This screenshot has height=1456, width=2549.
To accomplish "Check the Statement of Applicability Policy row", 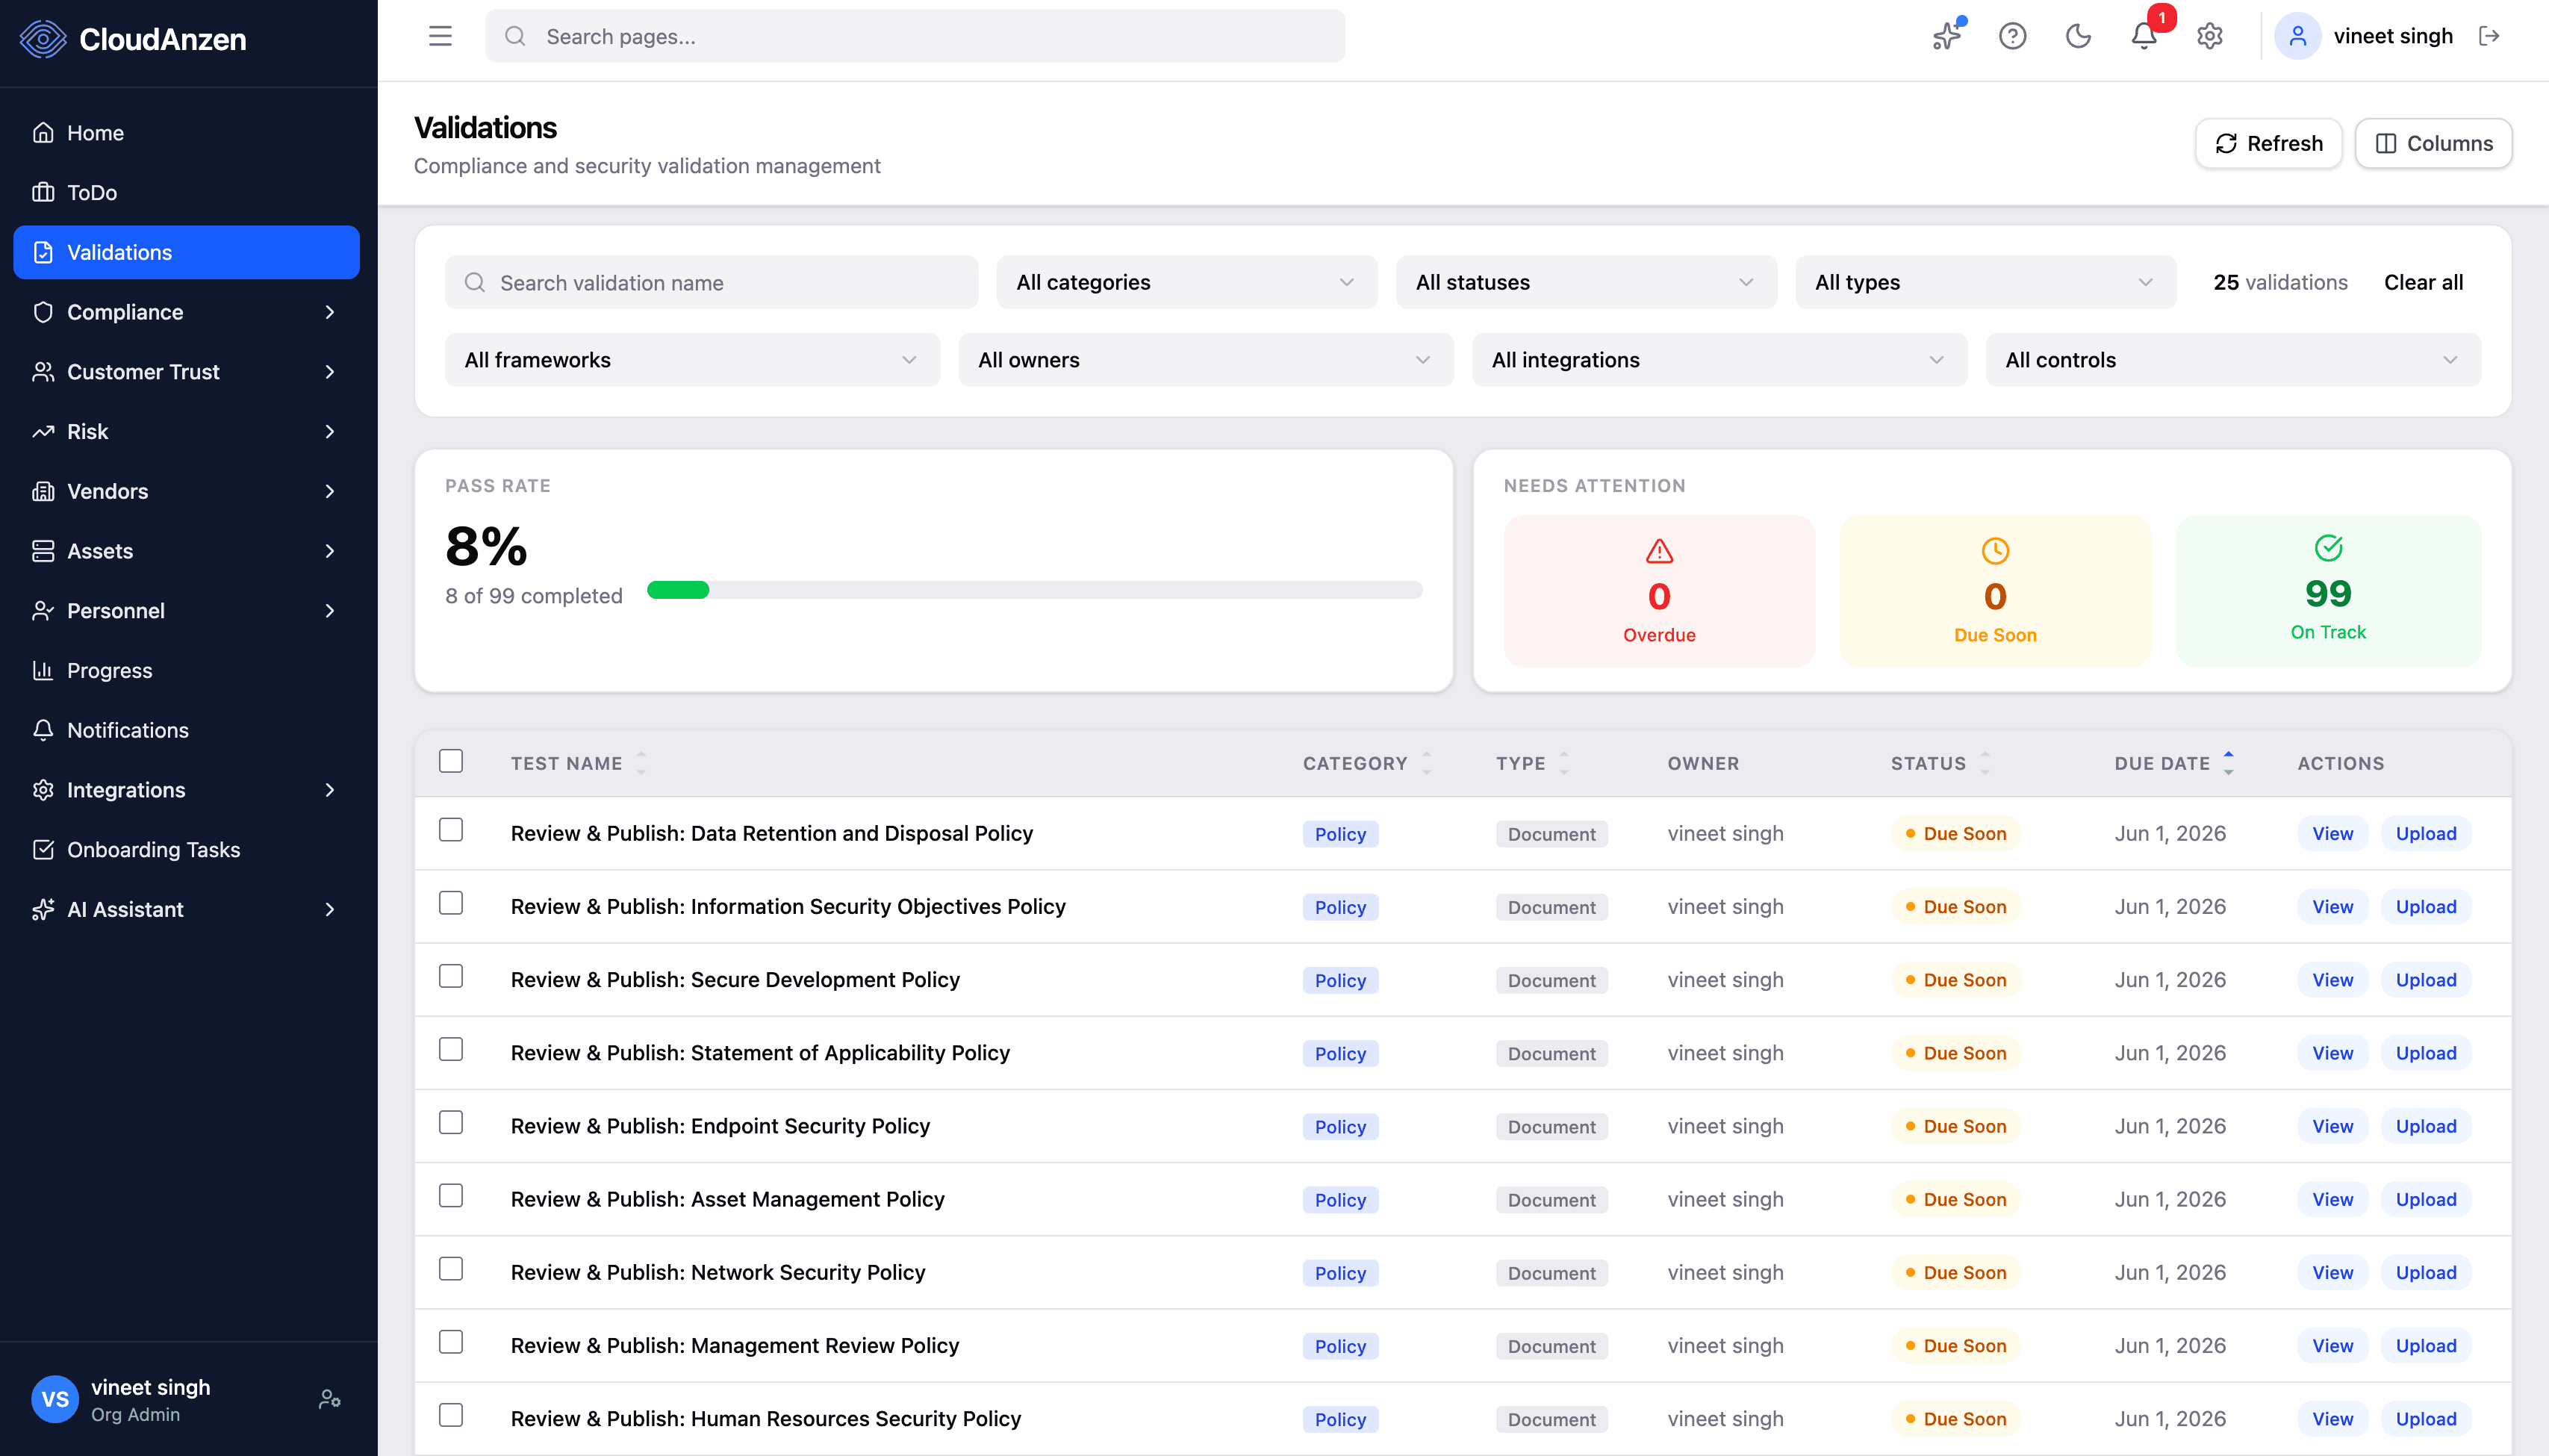I will (451, 1049).
